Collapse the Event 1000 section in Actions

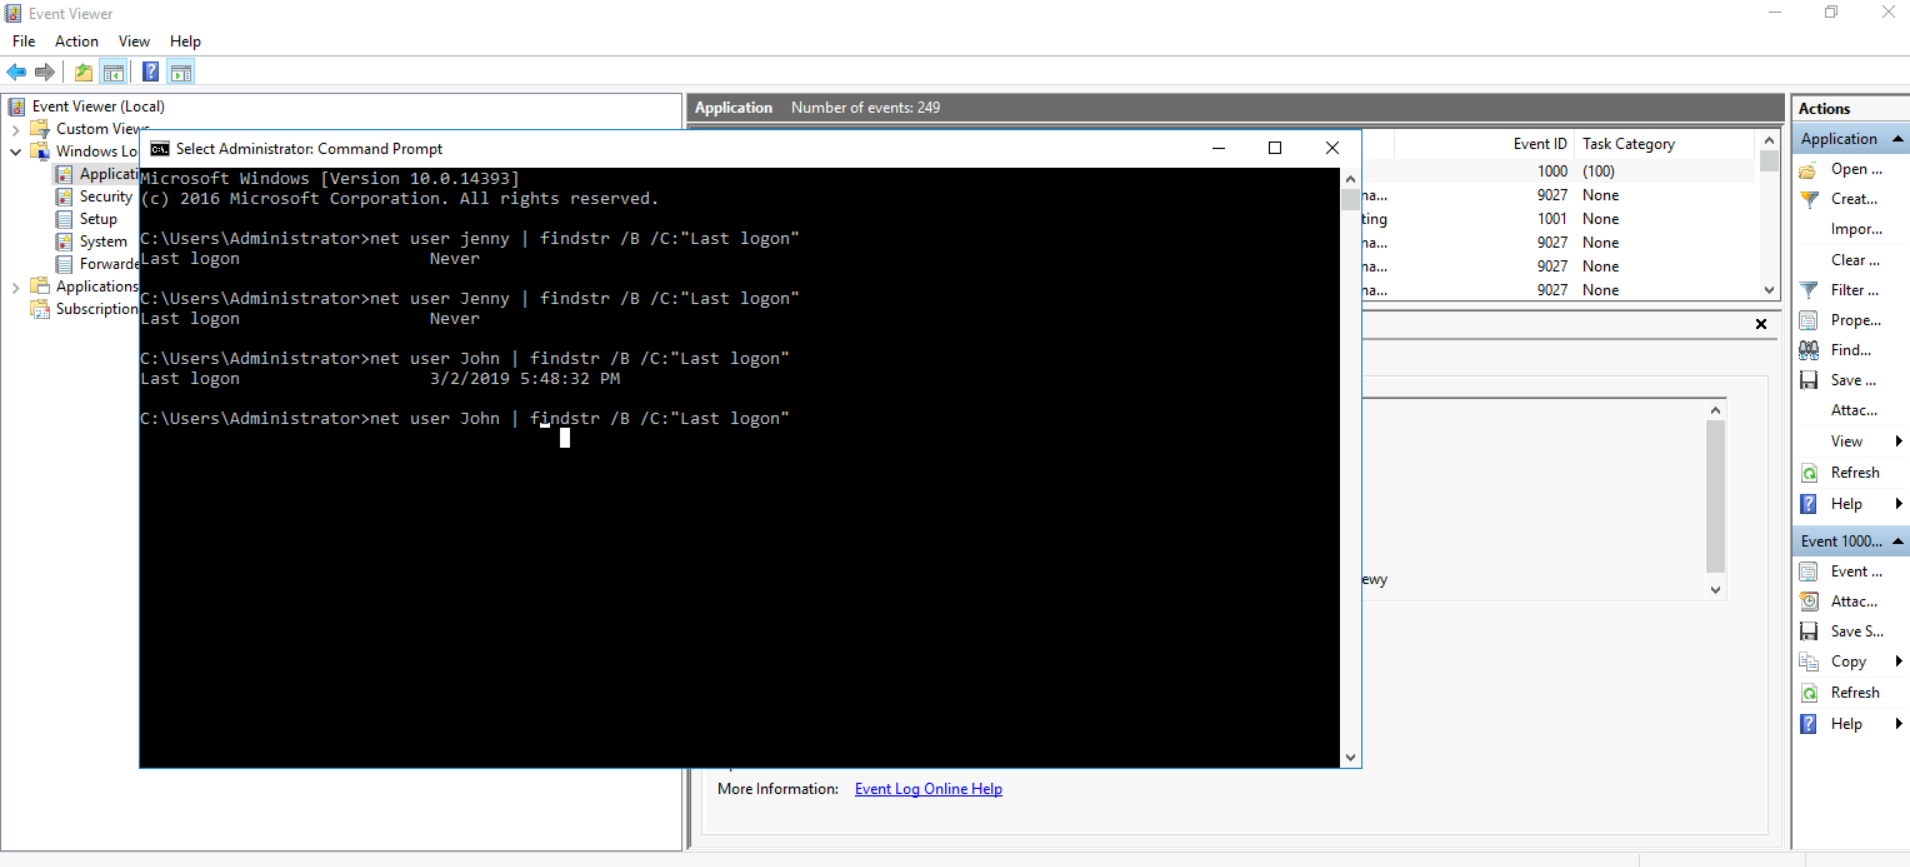pos(1897,541)
